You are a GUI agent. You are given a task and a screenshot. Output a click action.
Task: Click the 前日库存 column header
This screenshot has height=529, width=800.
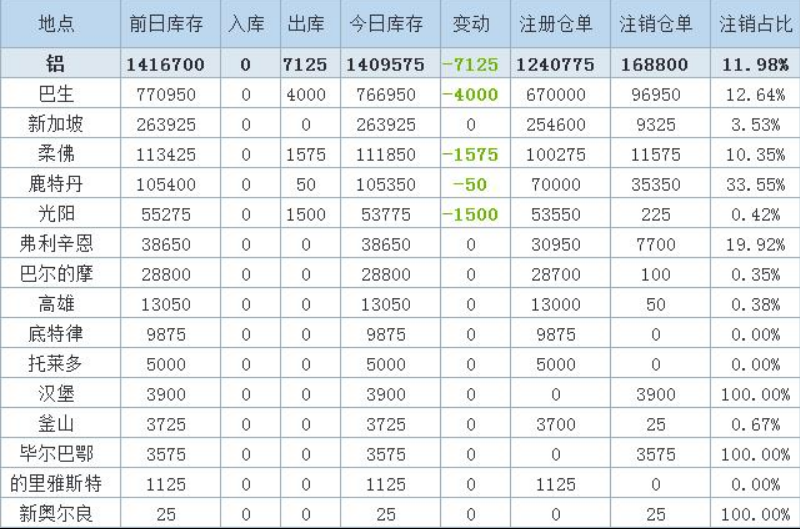[166, 24]
